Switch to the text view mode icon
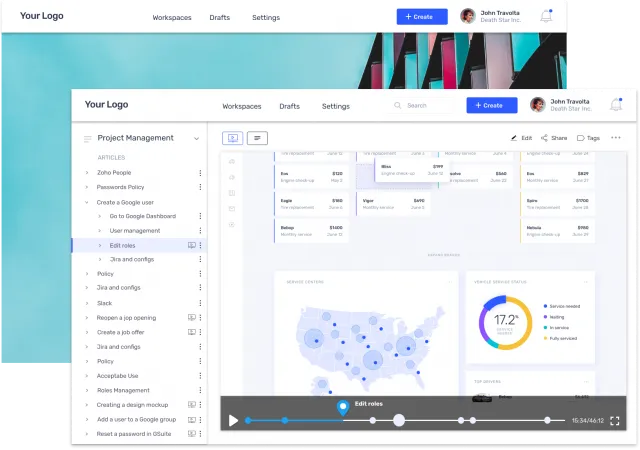This screenshot has width=640, height=450. coord(257,138)
